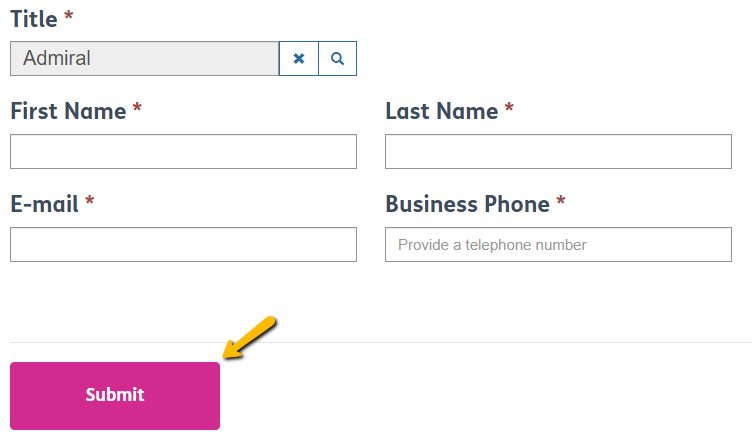
Task: Click the asterisk next to First Name
Action: [137, 110]
